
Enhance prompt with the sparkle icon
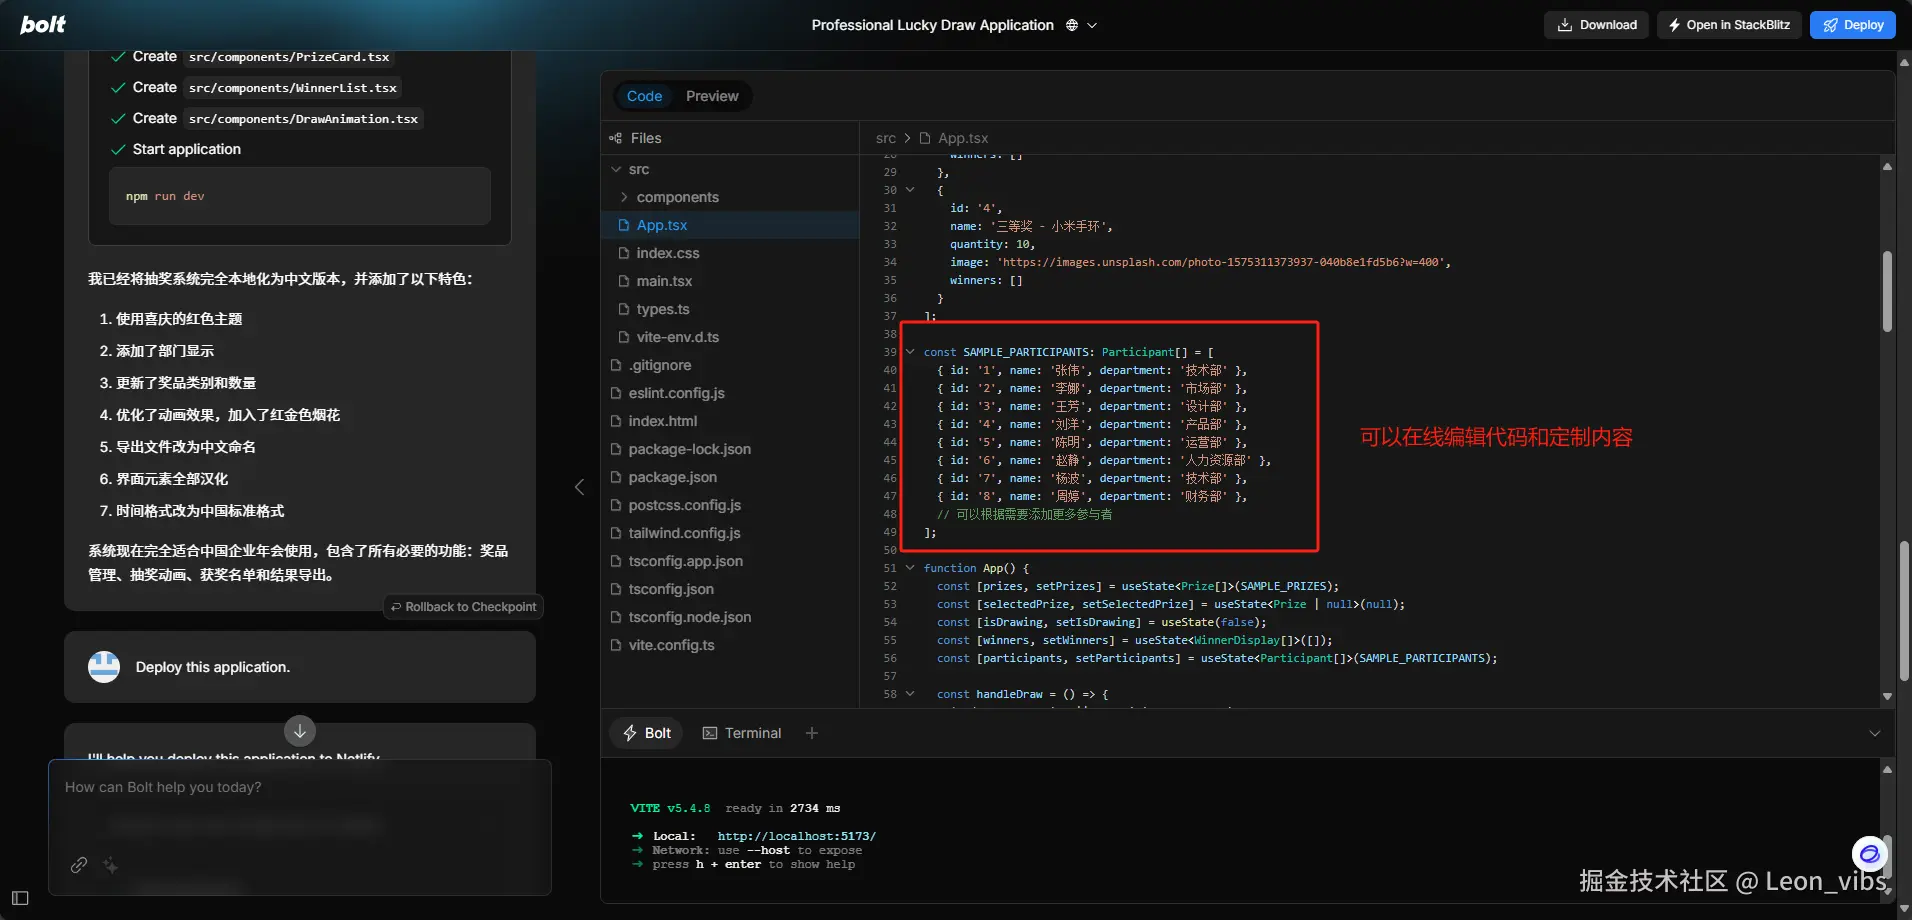point(111,865)
